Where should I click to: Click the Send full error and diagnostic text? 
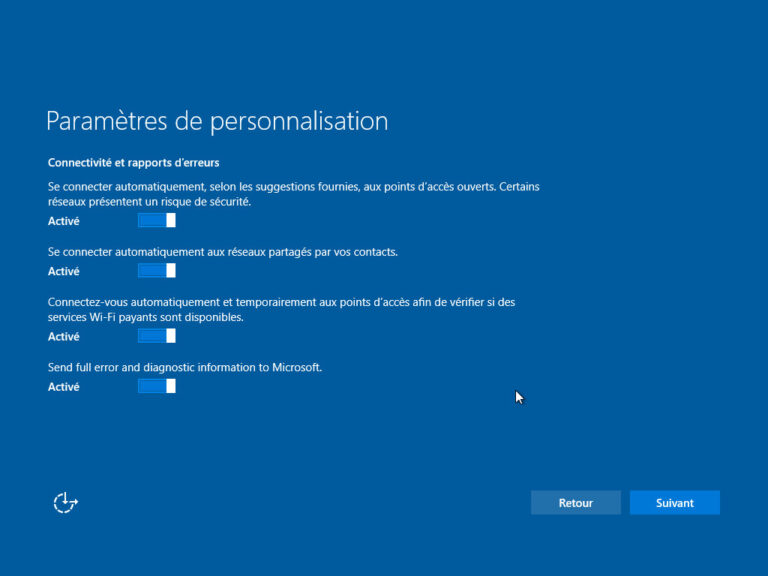[x=185, y=368]
